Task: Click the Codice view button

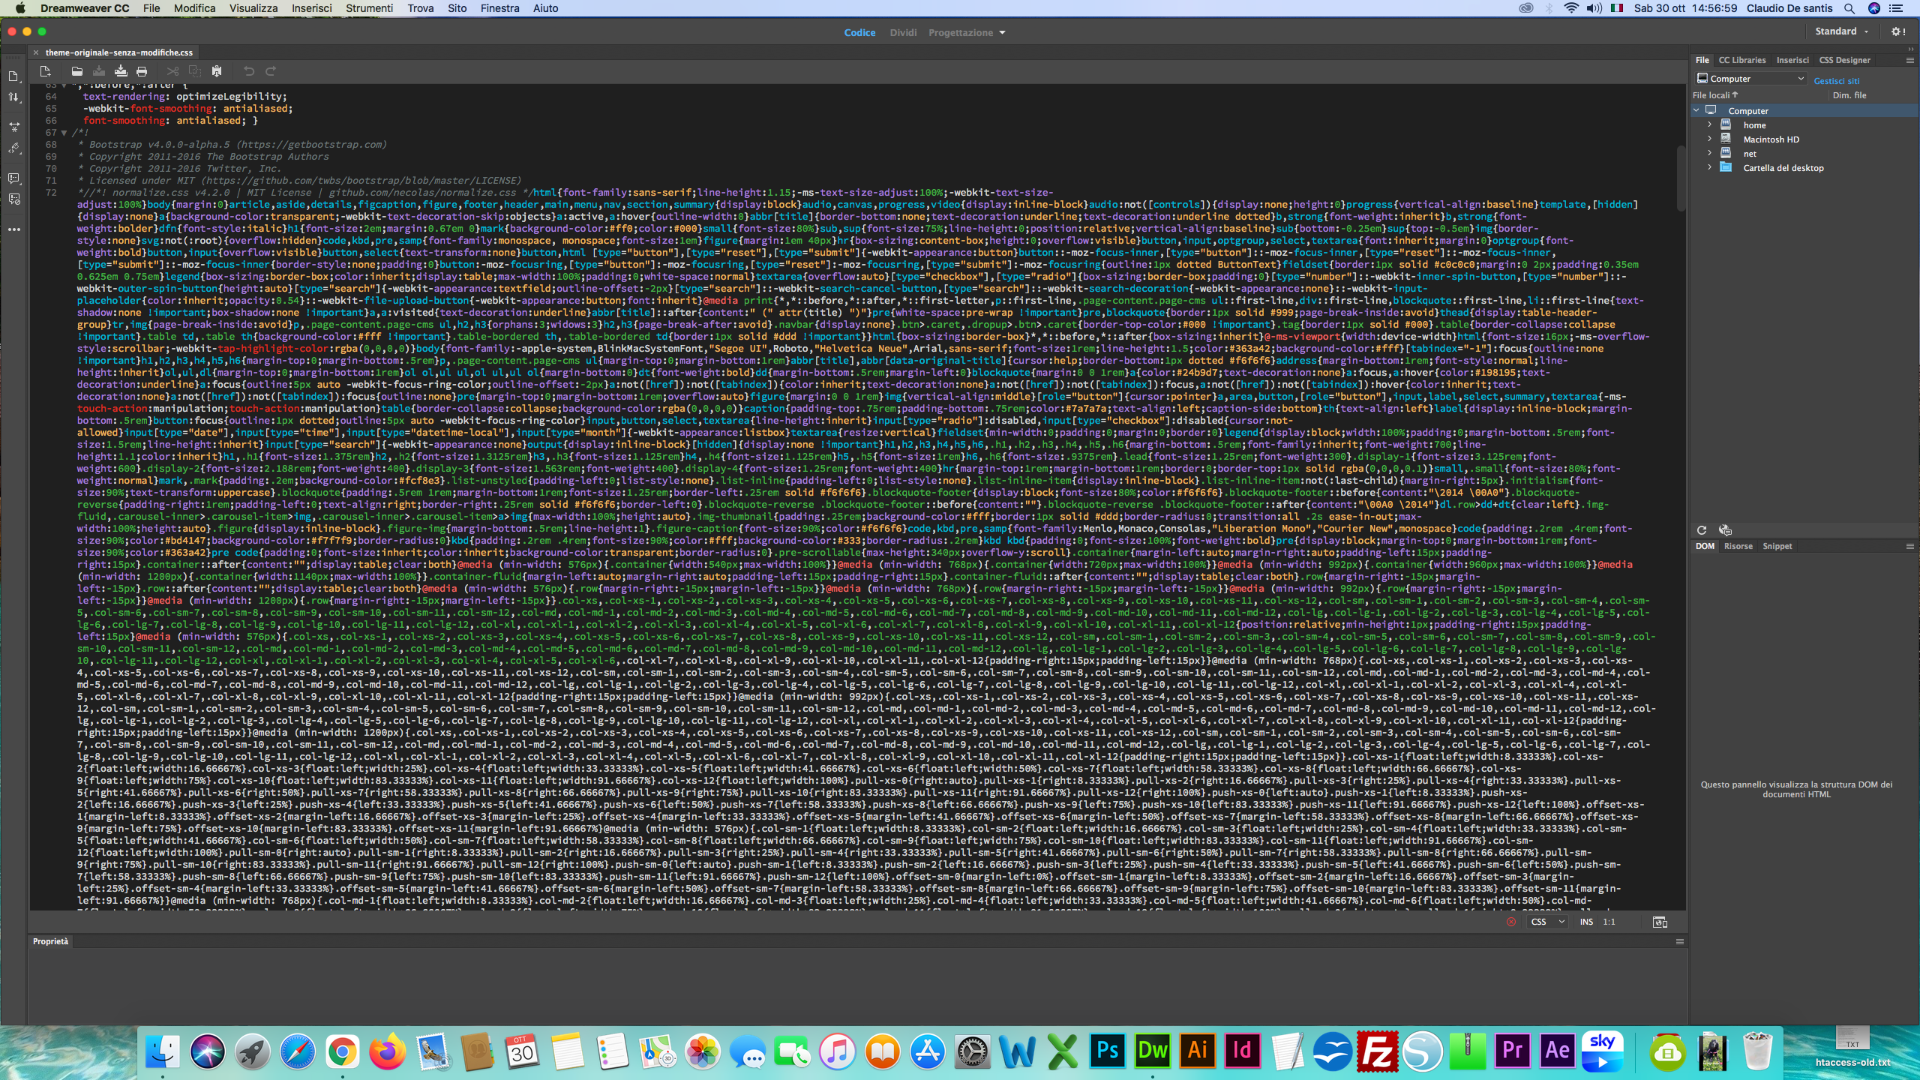Action: click(859, 32)
